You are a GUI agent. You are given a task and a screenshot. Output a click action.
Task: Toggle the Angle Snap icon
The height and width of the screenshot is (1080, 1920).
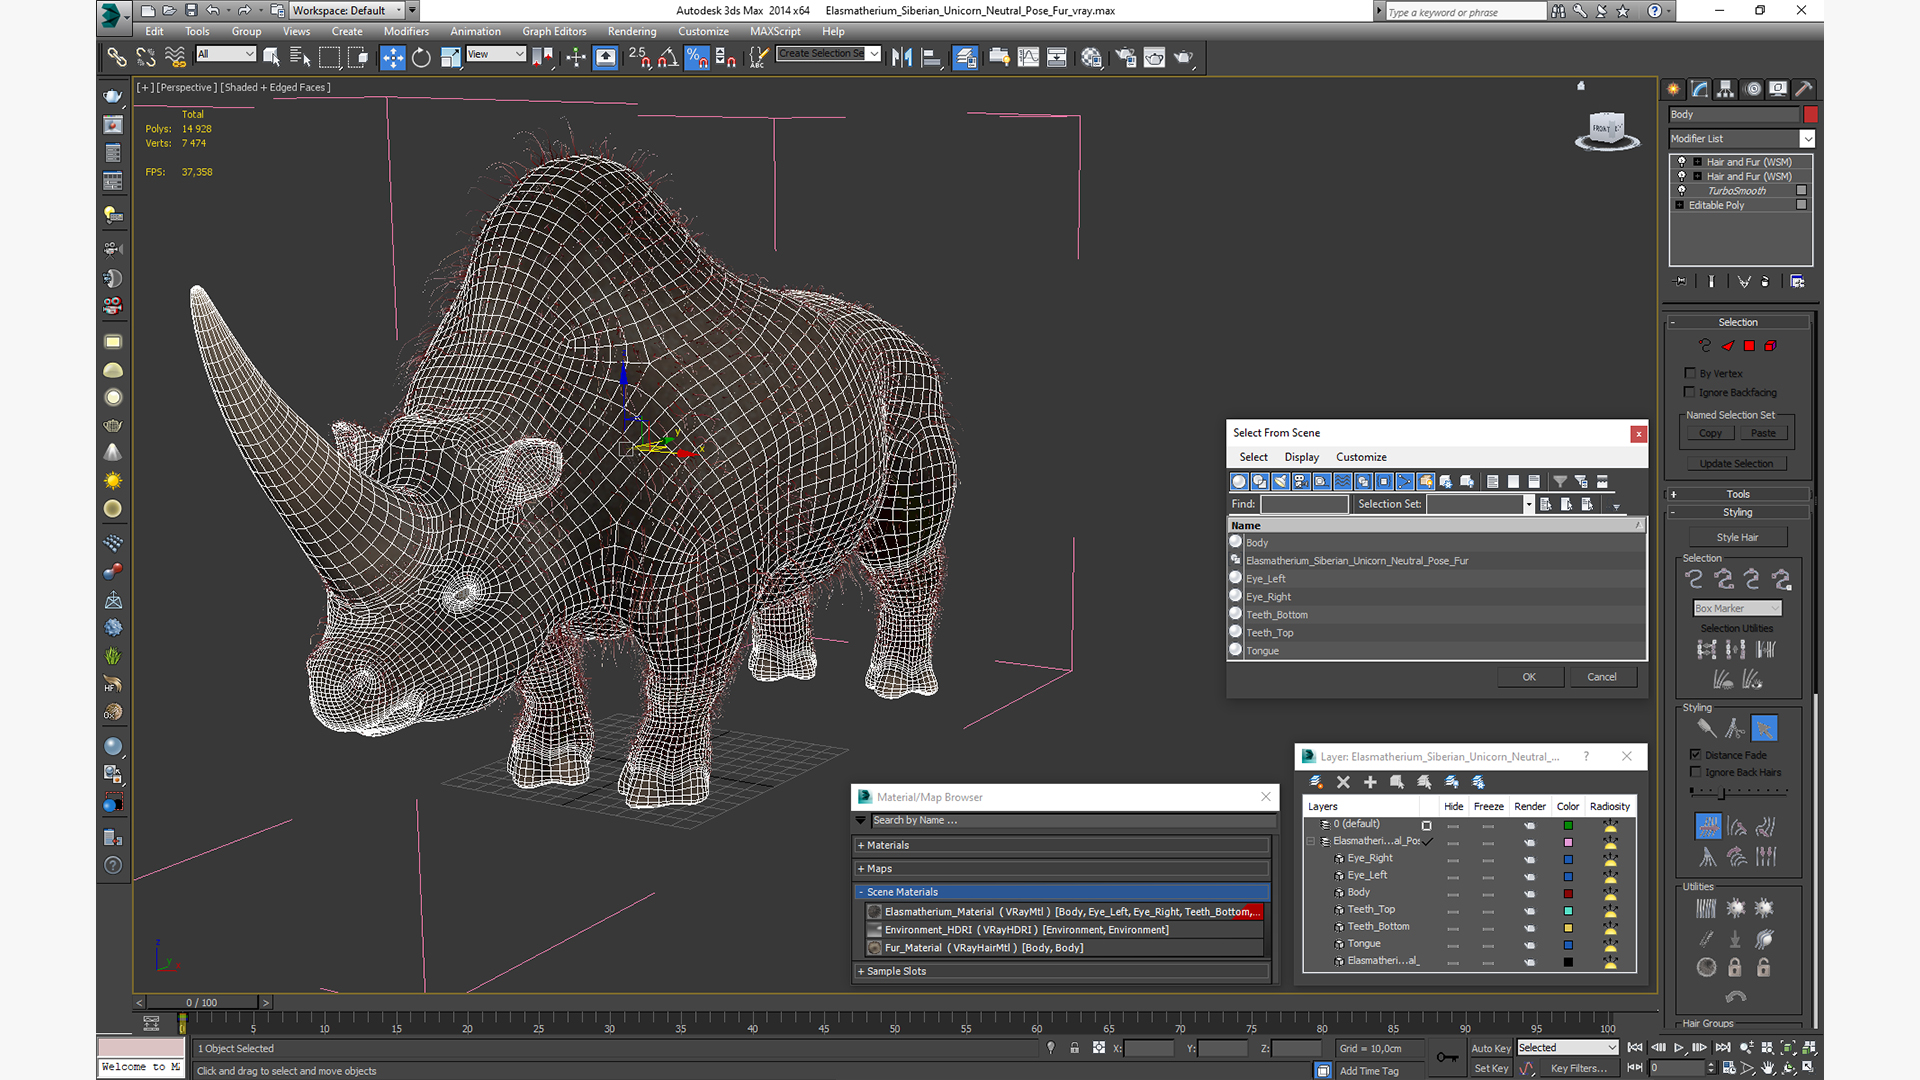point(668,58)
